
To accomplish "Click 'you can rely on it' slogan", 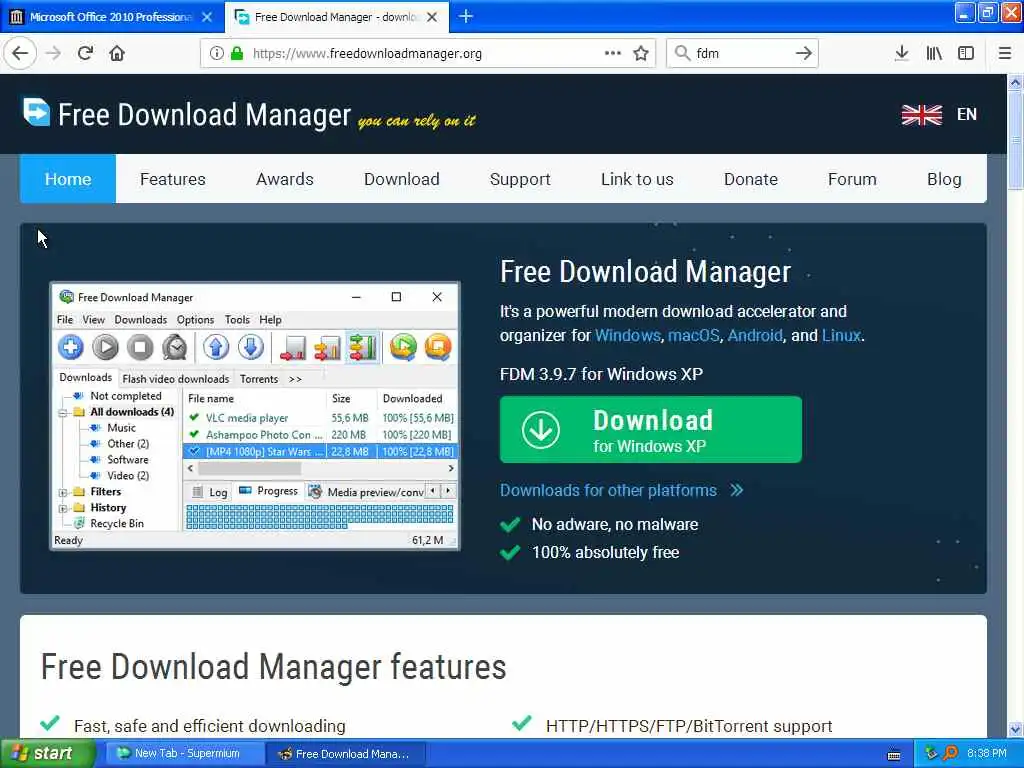I will (417, 121).
